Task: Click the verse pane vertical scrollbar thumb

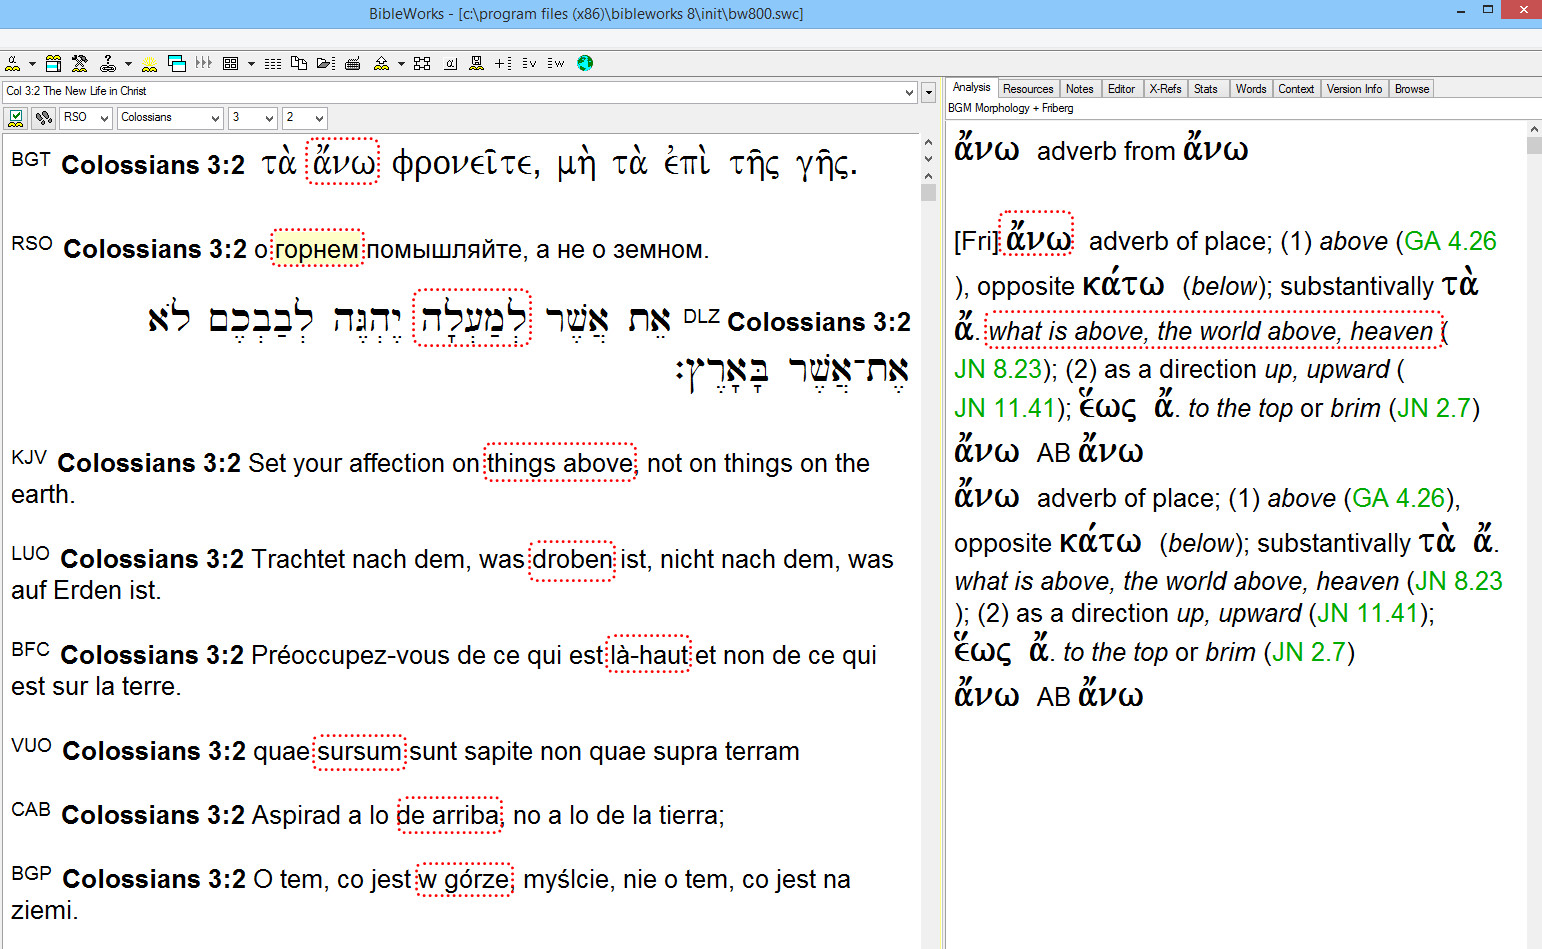Action: coord(928,192)
